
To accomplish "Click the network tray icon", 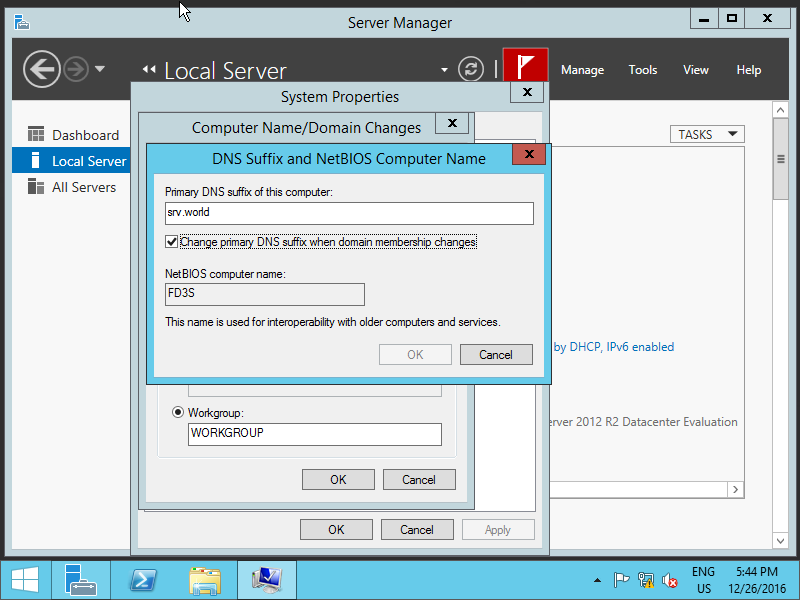I will click(x=645, y=580).
